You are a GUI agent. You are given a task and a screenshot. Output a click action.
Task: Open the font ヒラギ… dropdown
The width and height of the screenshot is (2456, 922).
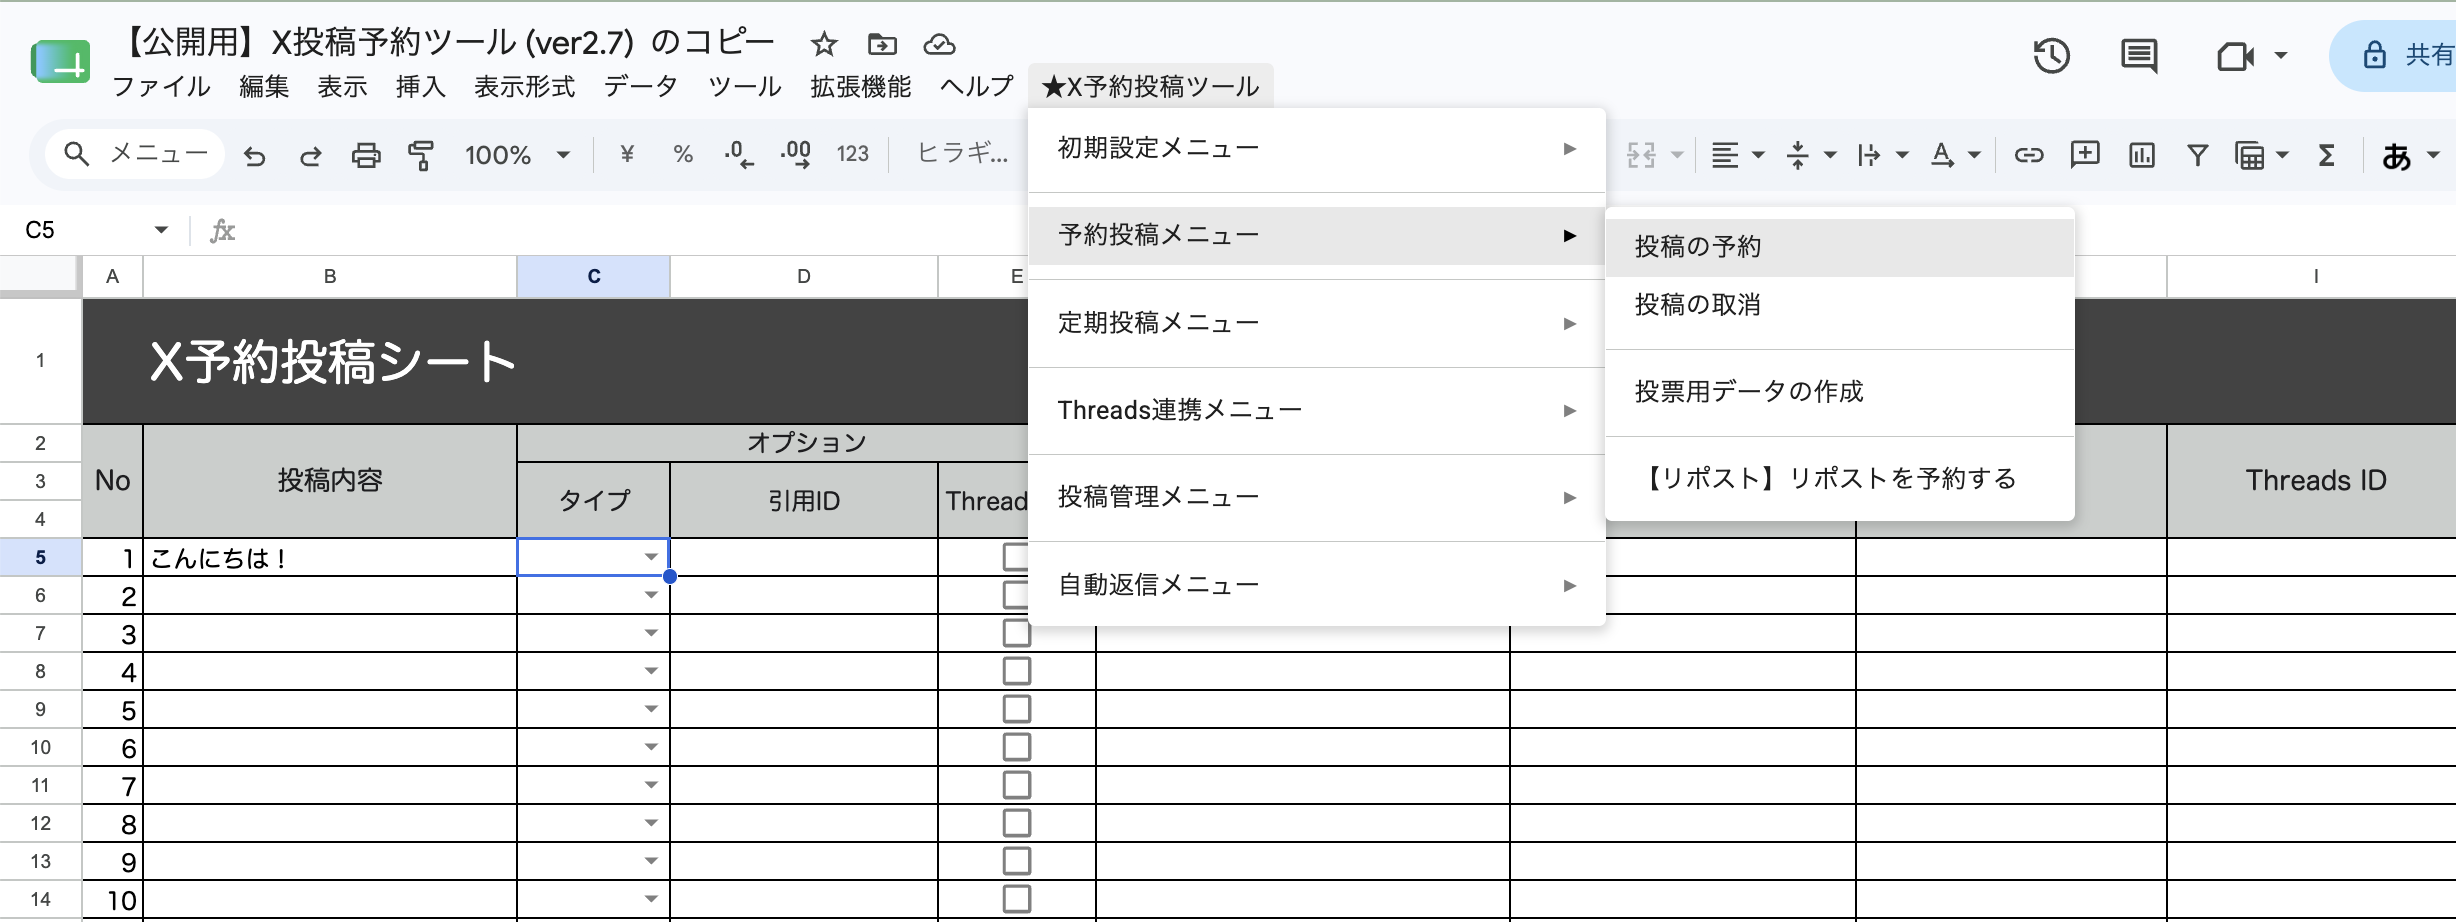(x=962, y=154)
